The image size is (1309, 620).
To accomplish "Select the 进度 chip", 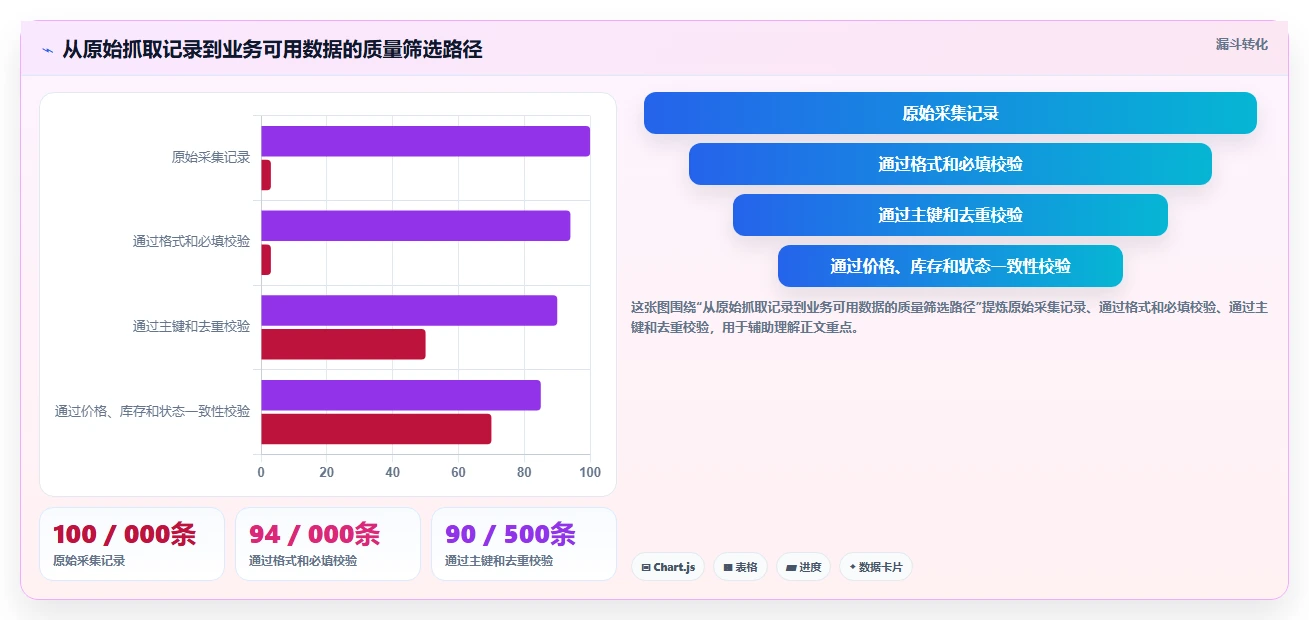I will [x=803, y=567].
